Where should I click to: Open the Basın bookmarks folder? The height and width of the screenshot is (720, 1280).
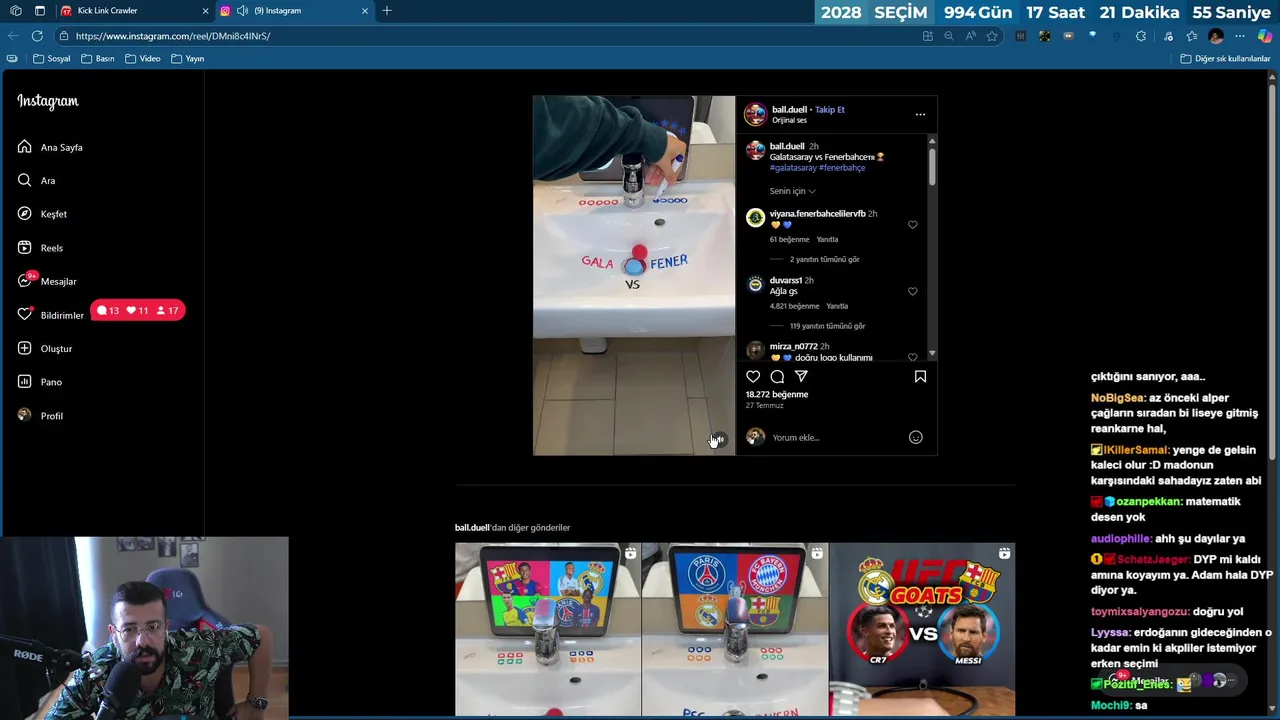click(x=98, y=59)
